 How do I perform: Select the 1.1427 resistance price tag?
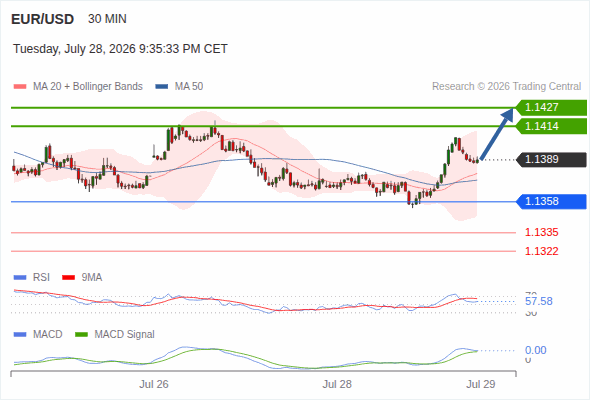pos(551,108)
